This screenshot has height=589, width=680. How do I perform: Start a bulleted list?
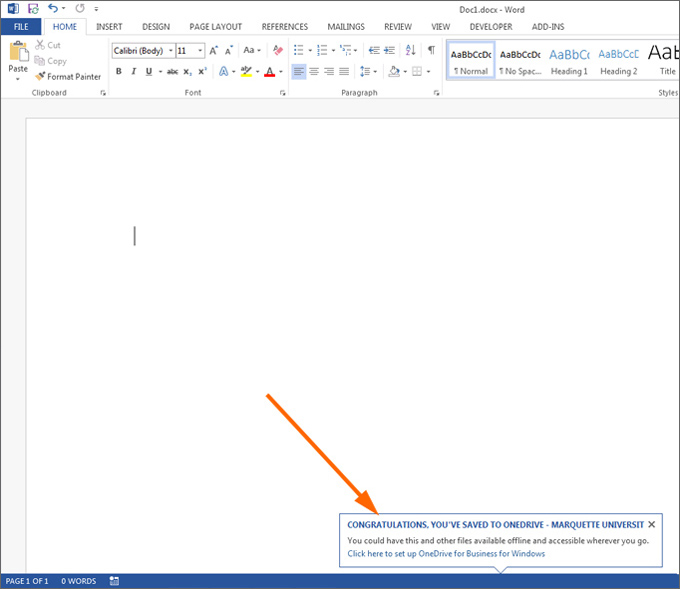pos(299,50)
